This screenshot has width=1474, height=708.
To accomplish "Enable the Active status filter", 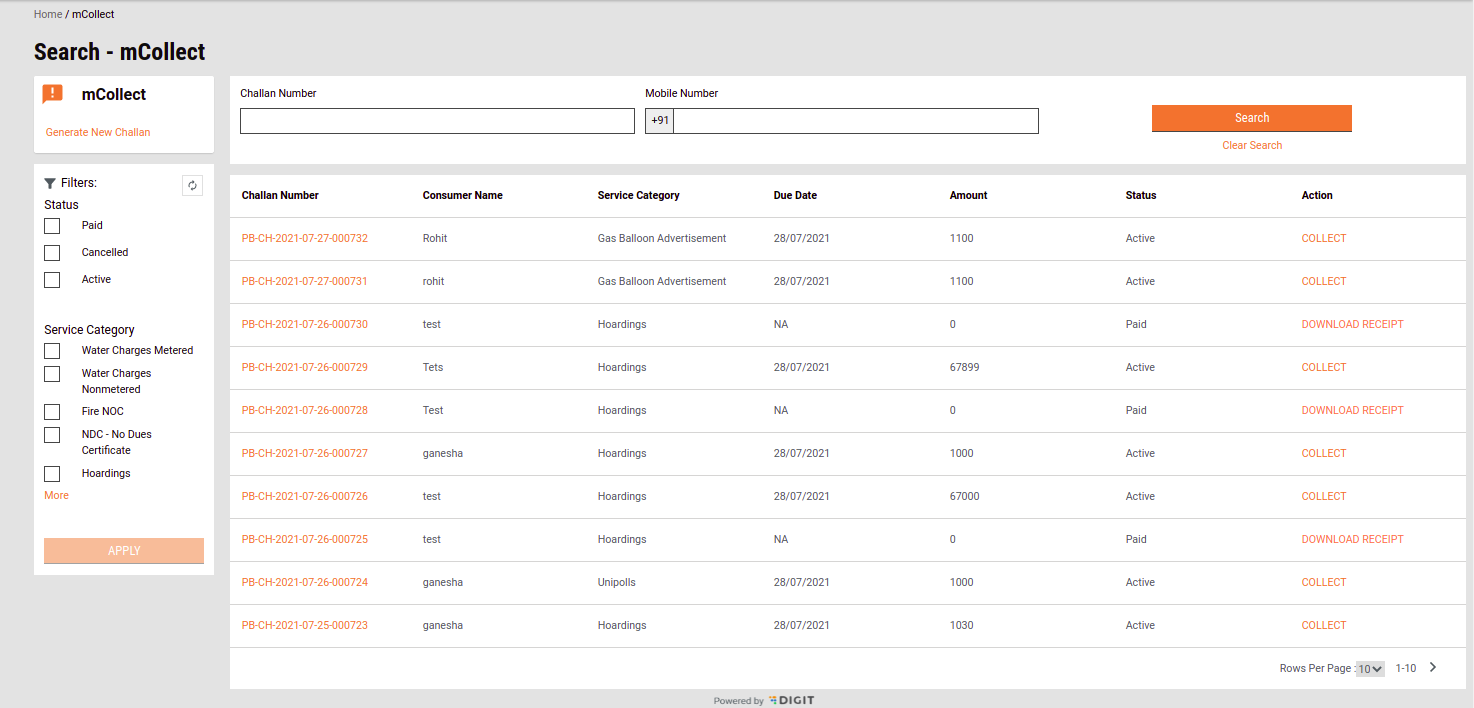I will [x=52, y=280].
